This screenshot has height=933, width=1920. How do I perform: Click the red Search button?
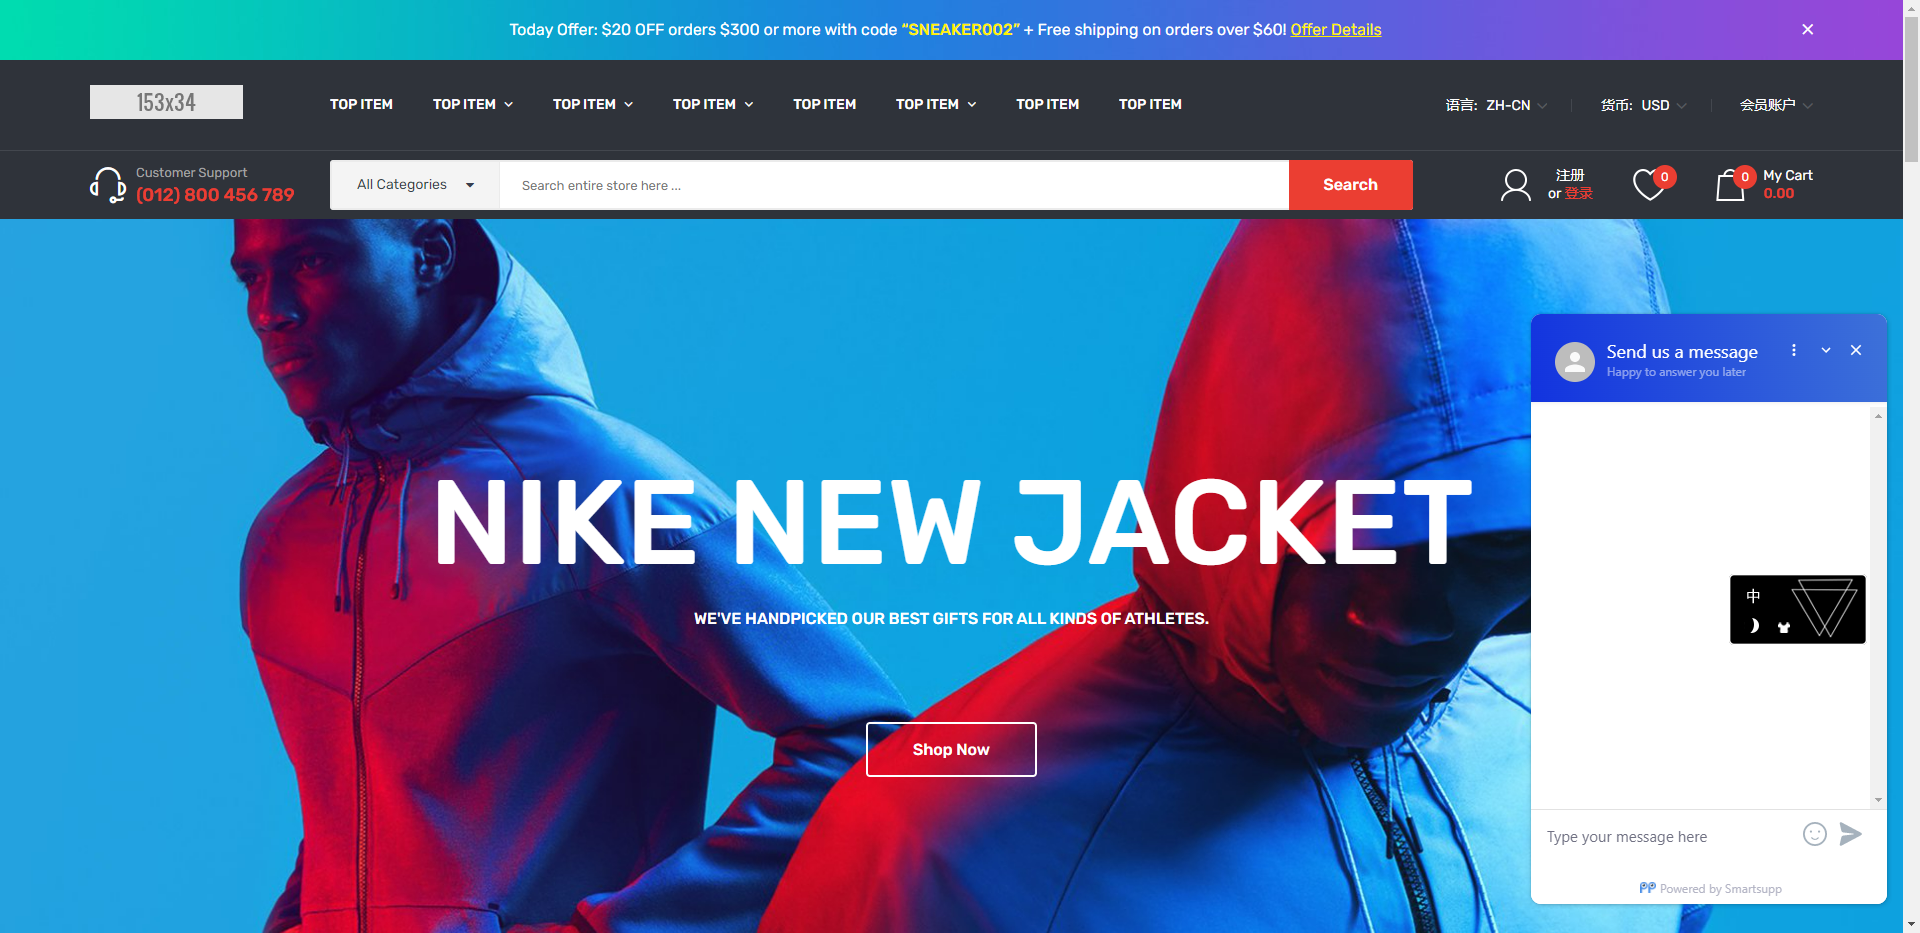1350,185
